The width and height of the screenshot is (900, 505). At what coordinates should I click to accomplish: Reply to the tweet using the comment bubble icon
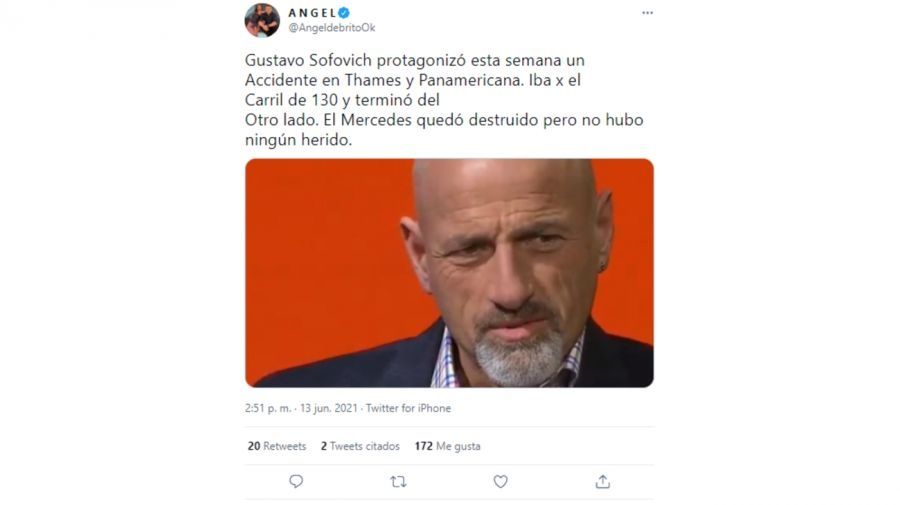pyautogui.click(x=296, y=481)
